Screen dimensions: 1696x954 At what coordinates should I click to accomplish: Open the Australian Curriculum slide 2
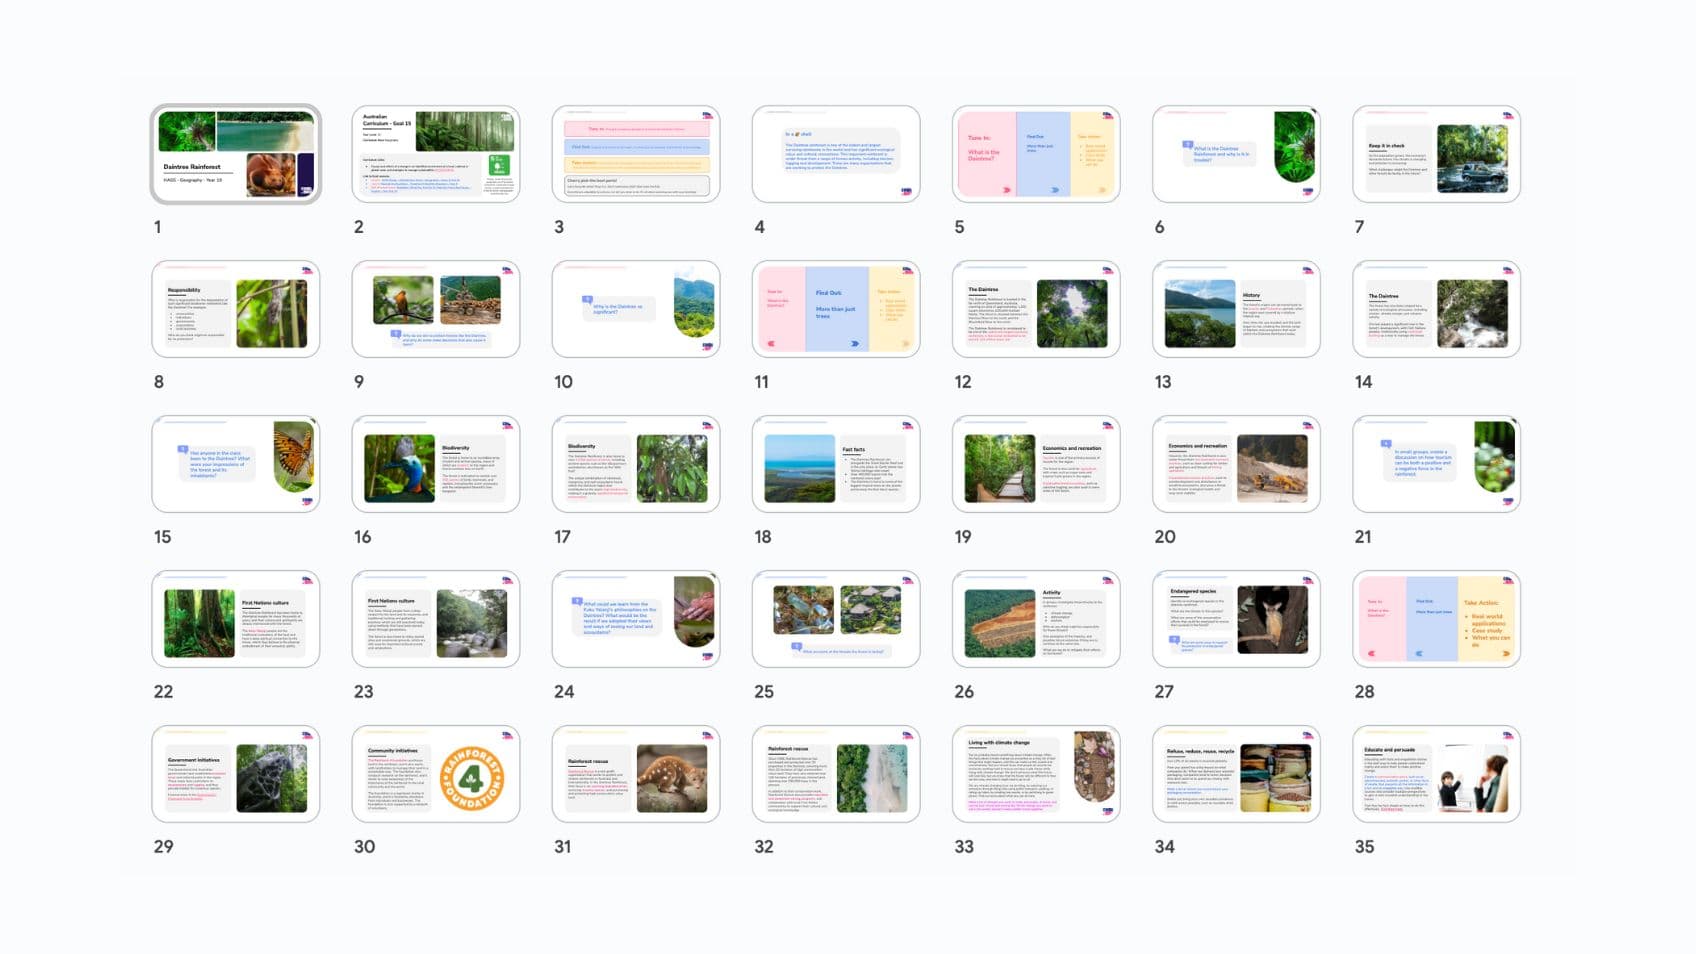click(436, 154)
